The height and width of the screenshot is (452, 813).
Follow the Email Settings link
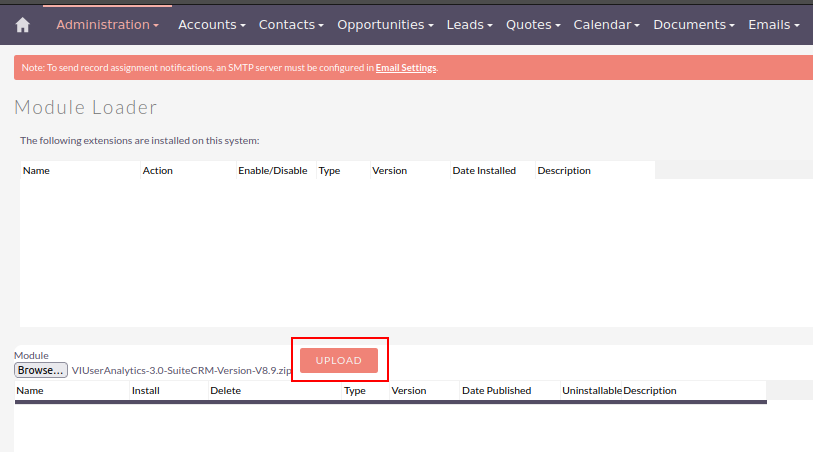point(406,68)
